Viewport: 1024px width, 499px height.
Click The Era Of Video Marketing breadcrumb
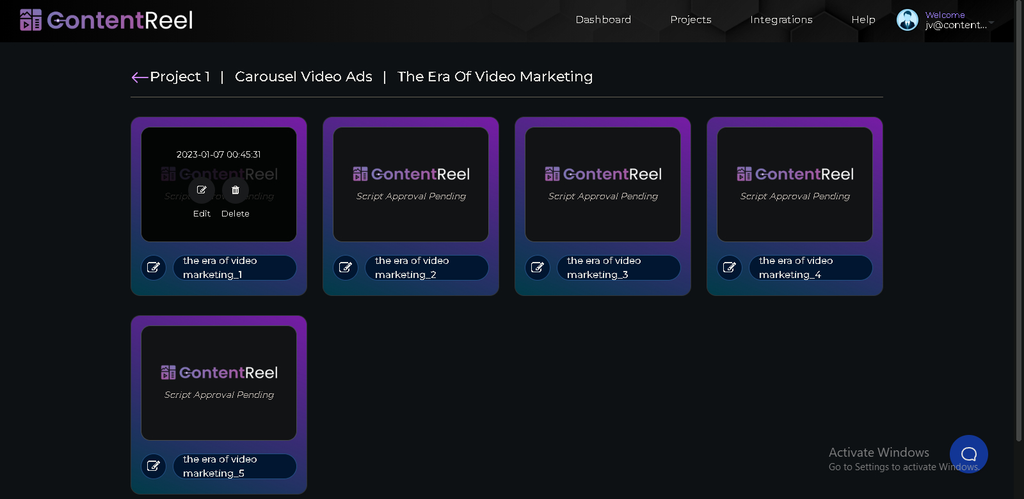click(495, 76)
